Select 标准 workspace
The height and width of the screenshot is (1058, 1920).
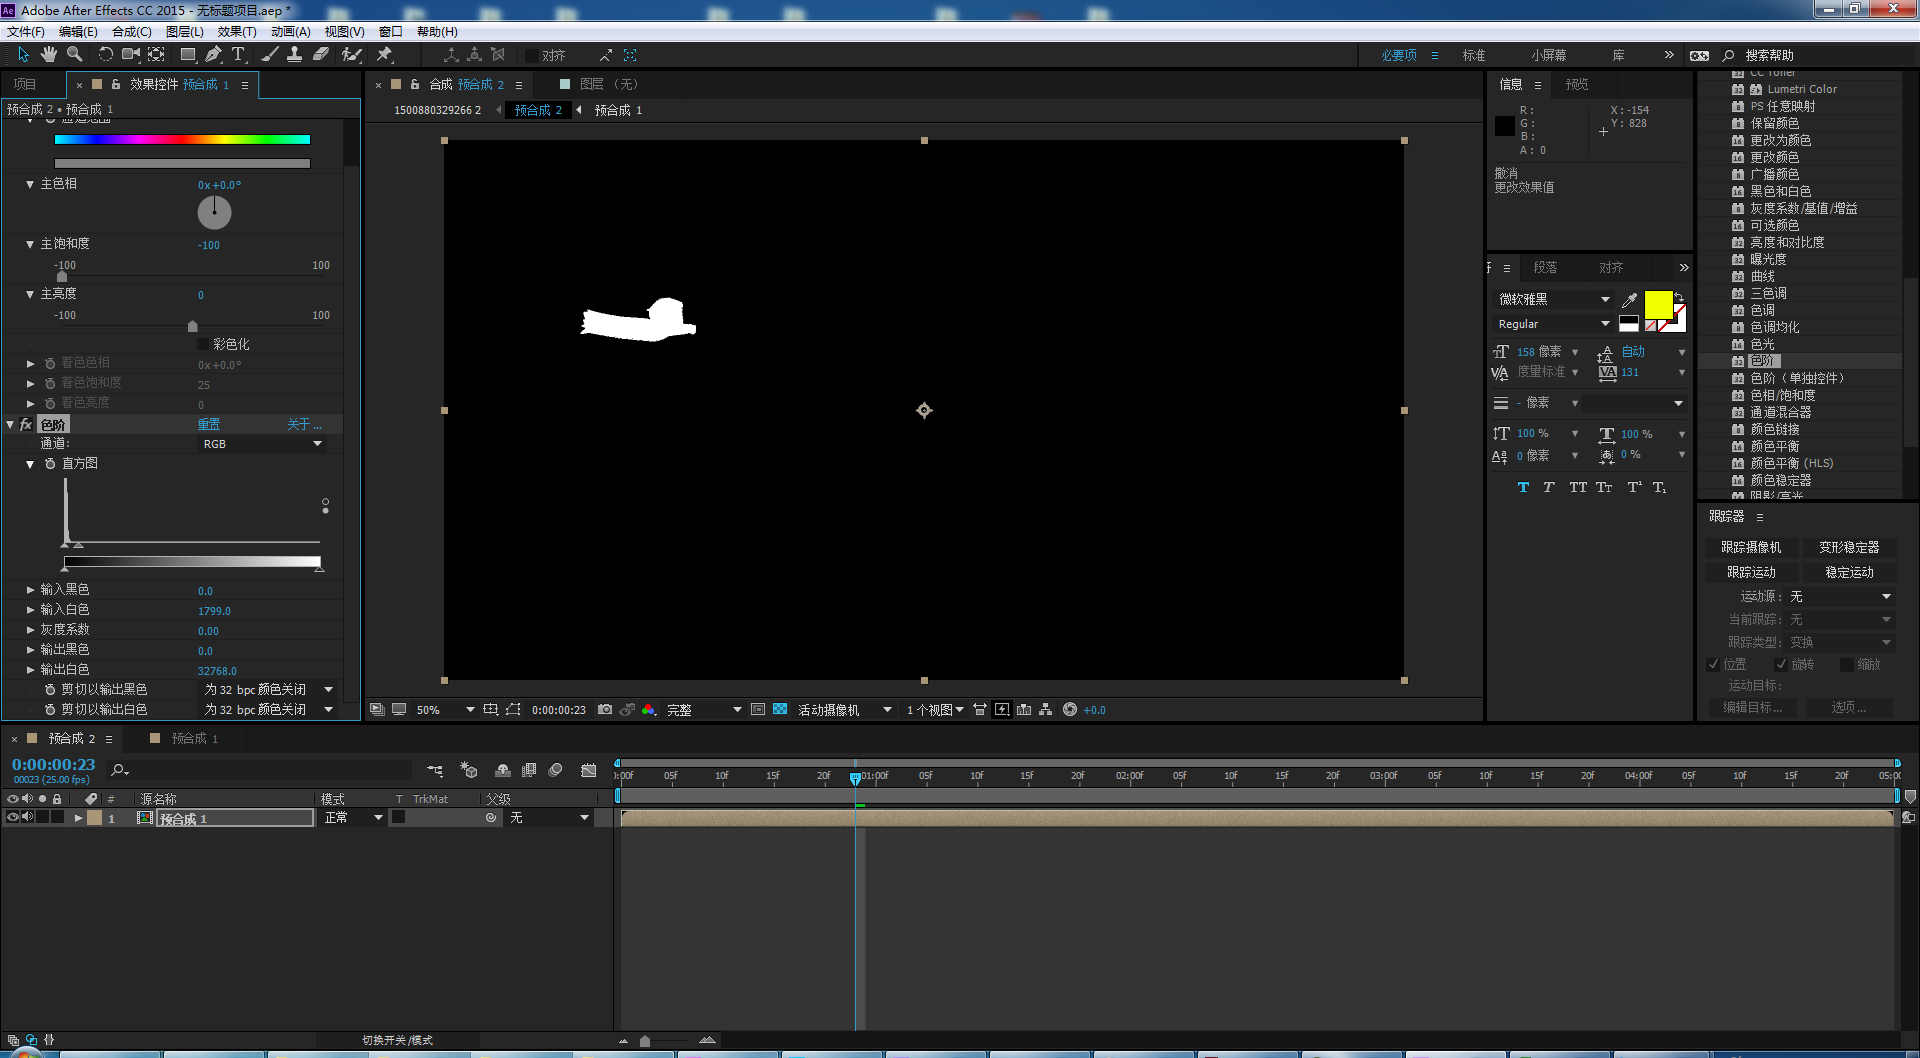tap(1474, 56)
